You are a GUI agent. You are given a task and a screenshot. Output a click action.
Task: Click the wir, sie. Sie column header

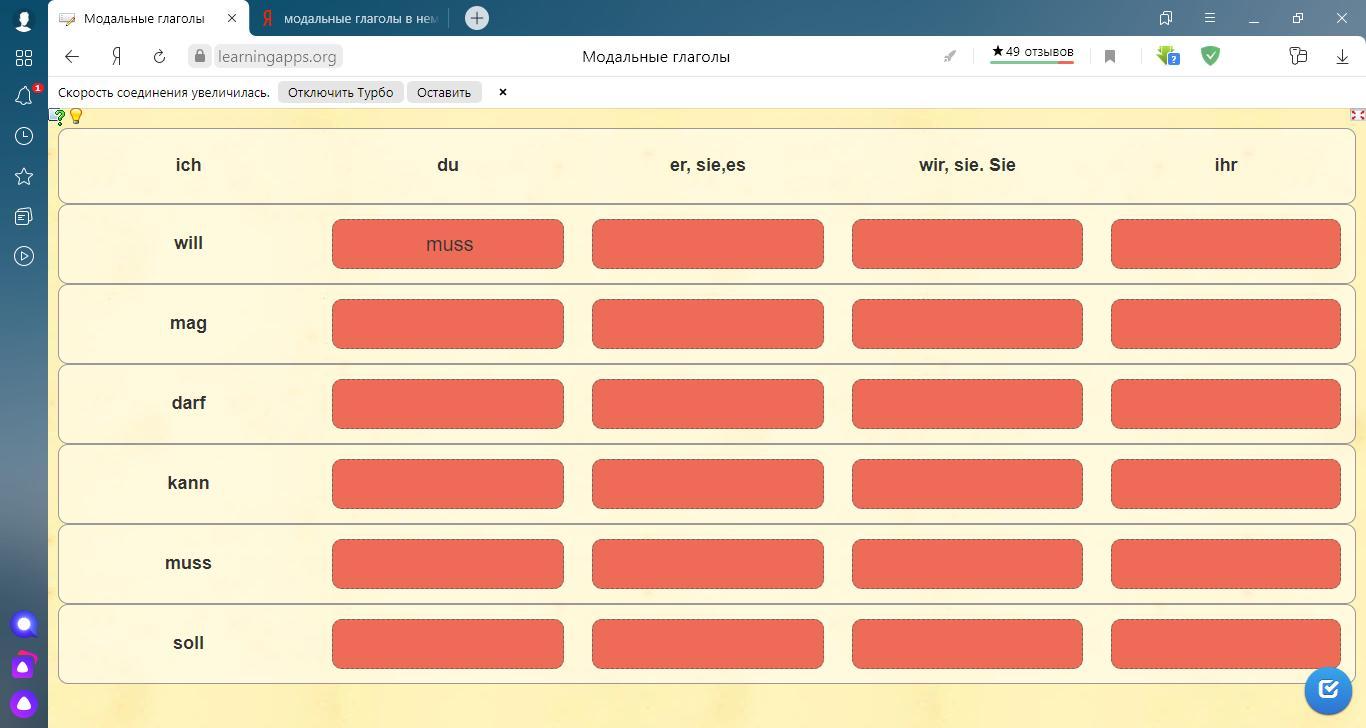(967, 165)
